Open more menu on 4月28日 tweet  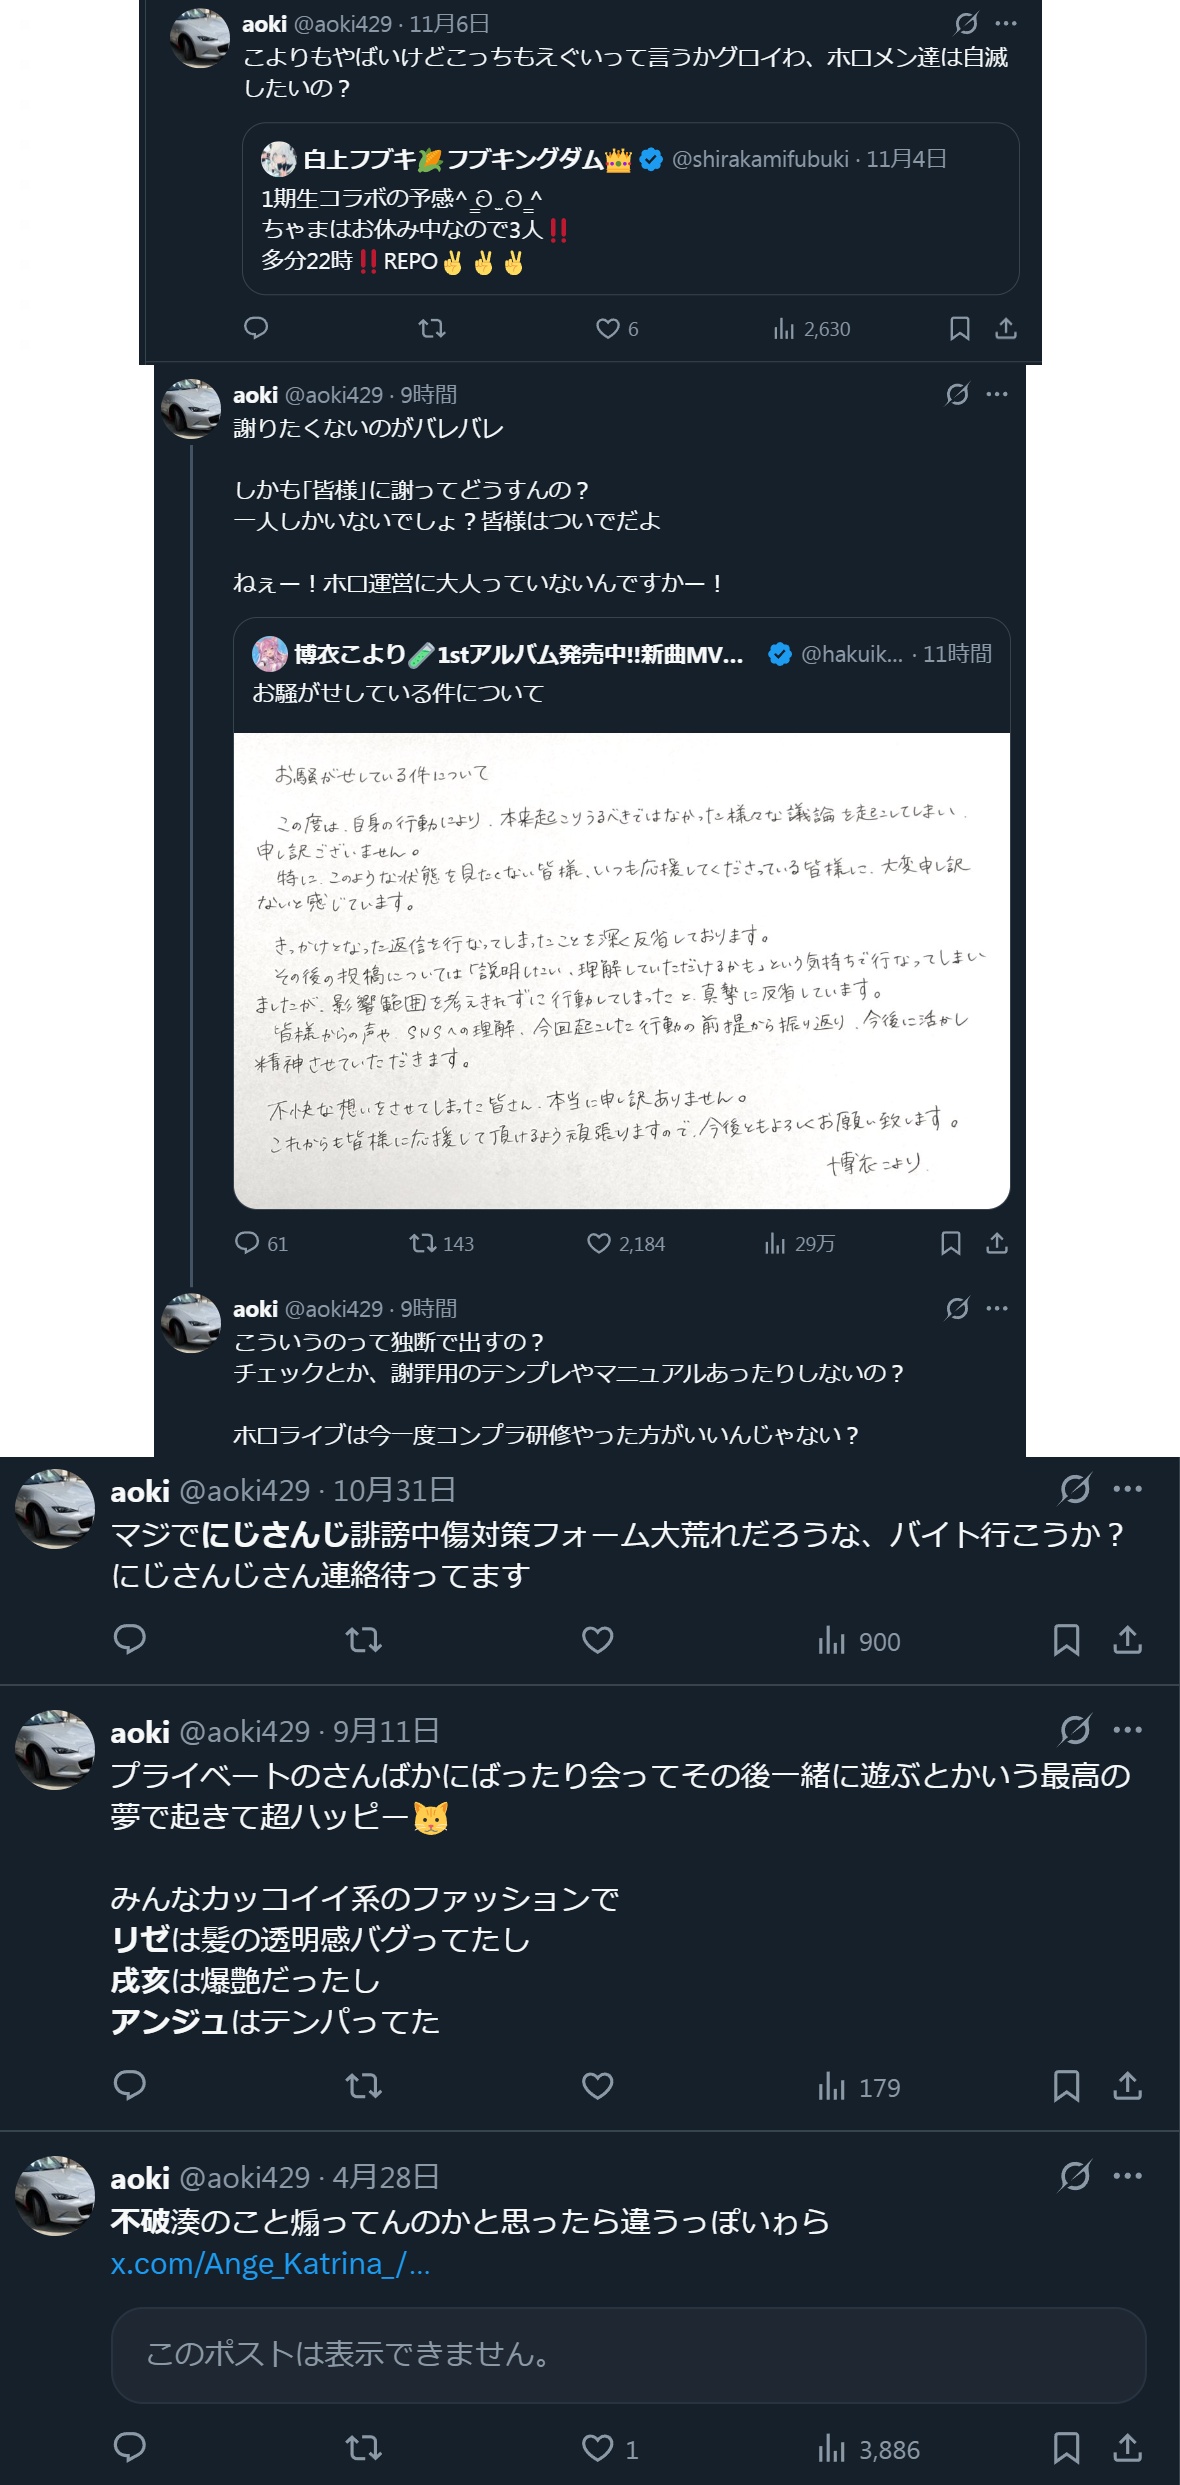click(x=1128, y=2176)
